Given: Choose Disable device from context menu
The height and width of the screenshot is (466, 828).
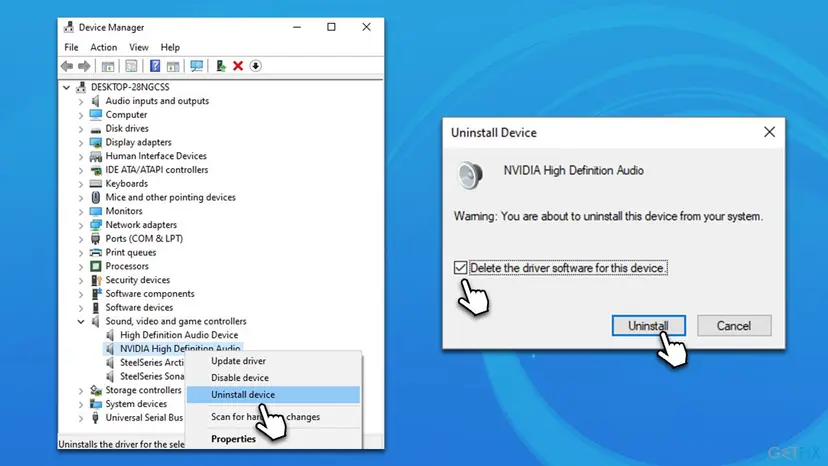Looking at the screenshot, I should pos(274,378).
